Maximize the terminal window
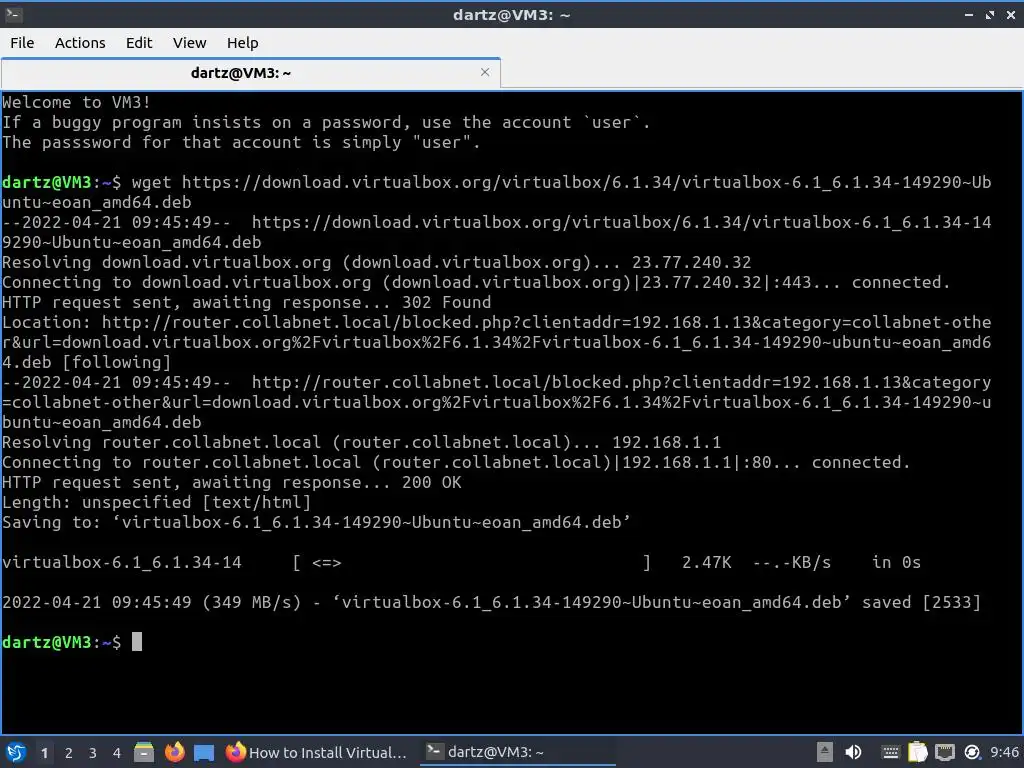1024x768 pixels. (x=990, y=14)
